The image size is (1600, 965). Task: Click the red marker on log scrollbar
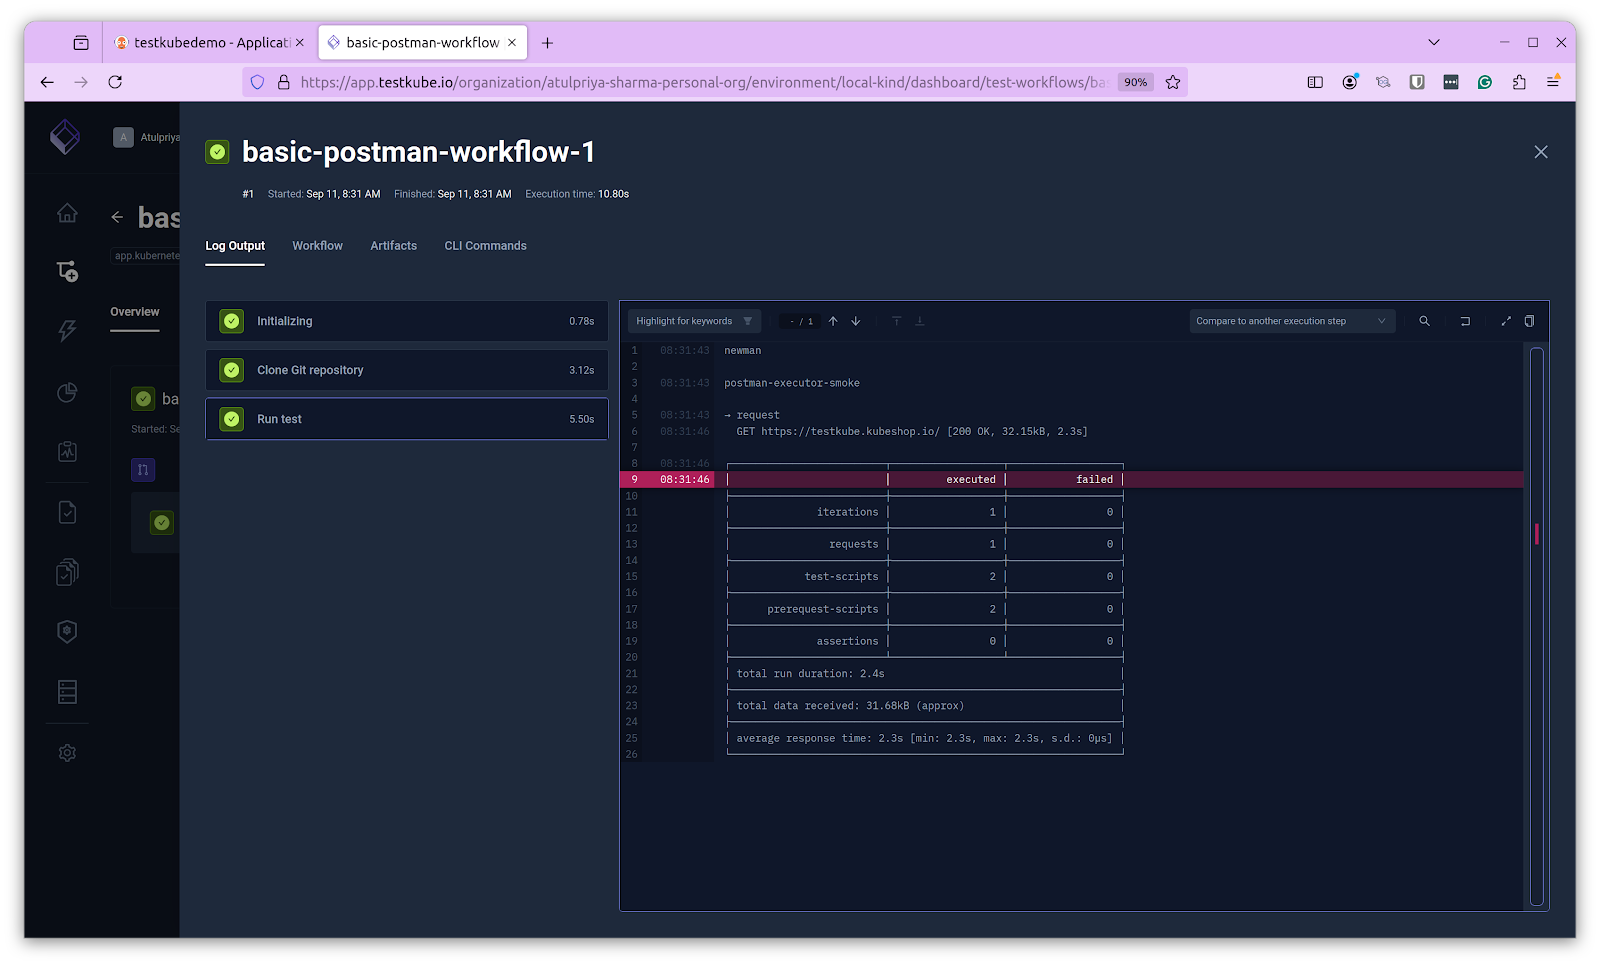(x=1537, y=533)
